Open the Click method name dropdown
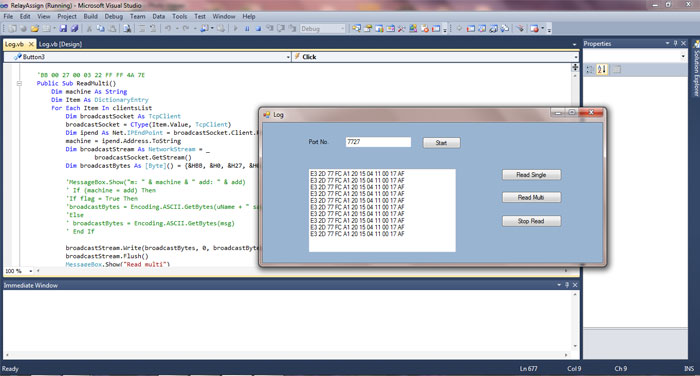 click(576, 57)
